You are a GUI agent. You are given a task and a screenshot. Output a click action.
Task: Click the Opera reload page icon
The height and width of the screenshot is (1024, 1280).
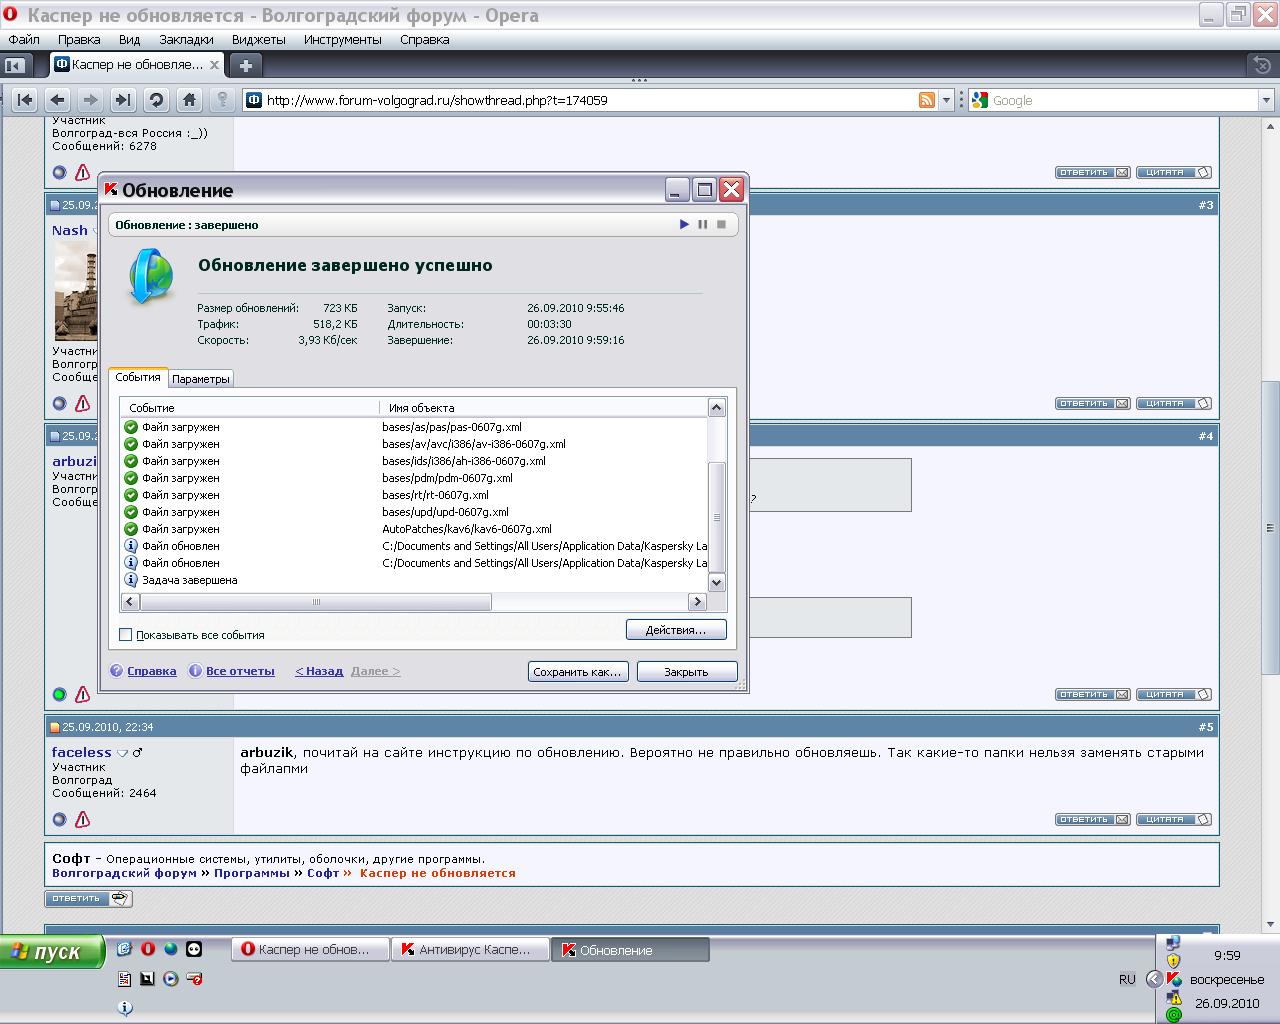[x=156, y=100]
